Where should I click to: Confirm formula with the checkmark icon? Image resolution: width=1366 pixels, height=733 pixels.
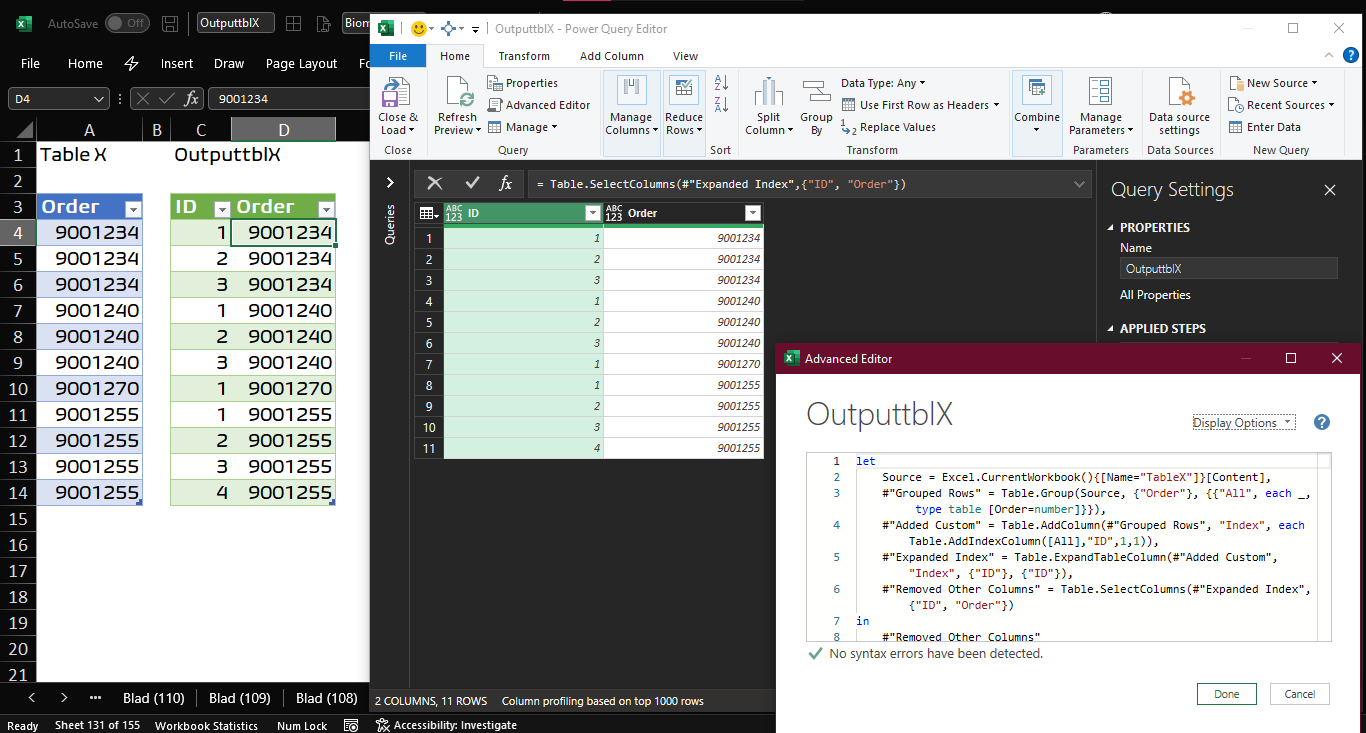(472, 183)
